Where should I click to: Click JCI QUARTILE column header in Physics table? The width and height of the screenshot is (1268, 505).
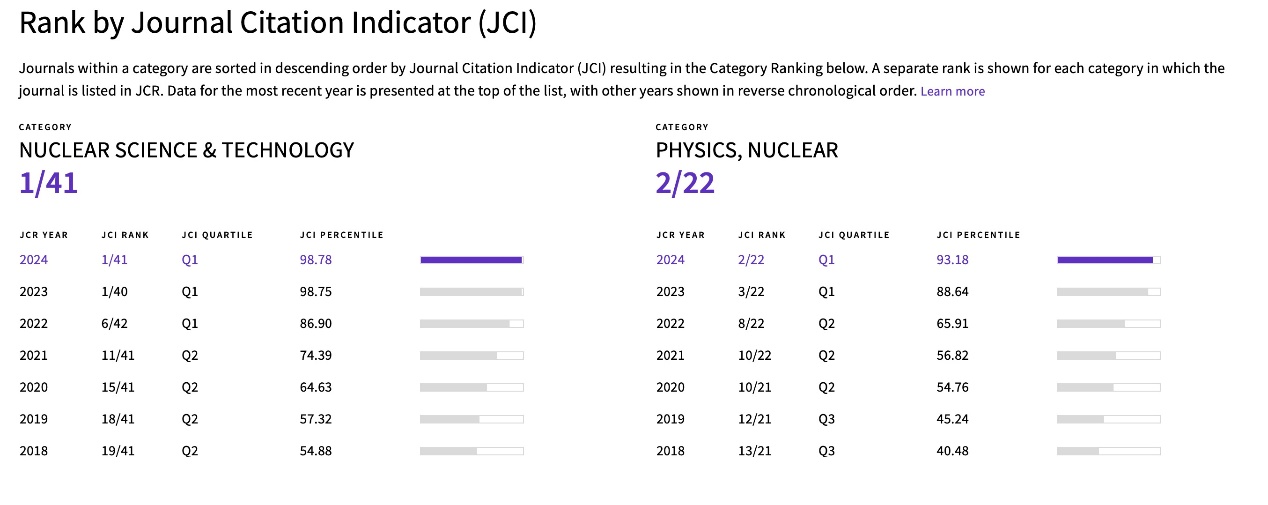click(854, 235)
